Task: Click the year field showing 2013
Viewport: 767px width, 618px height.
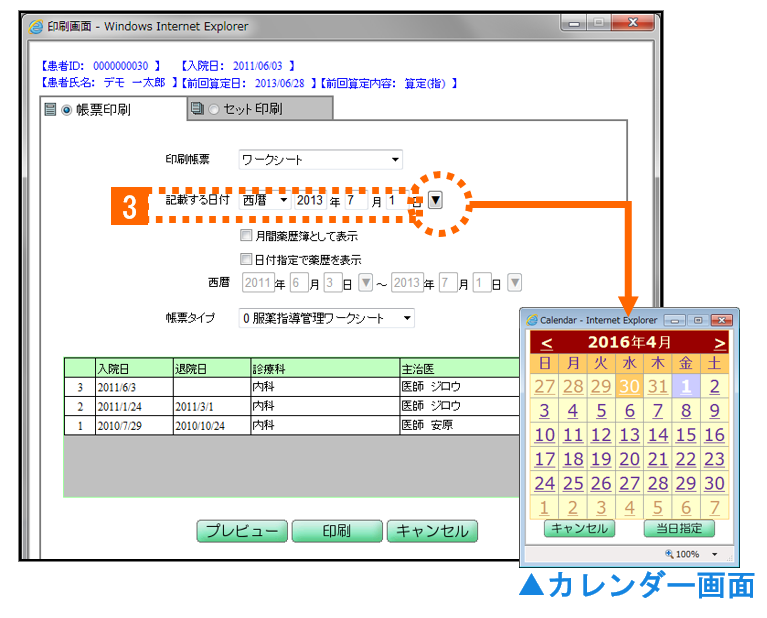Action: 310,200
